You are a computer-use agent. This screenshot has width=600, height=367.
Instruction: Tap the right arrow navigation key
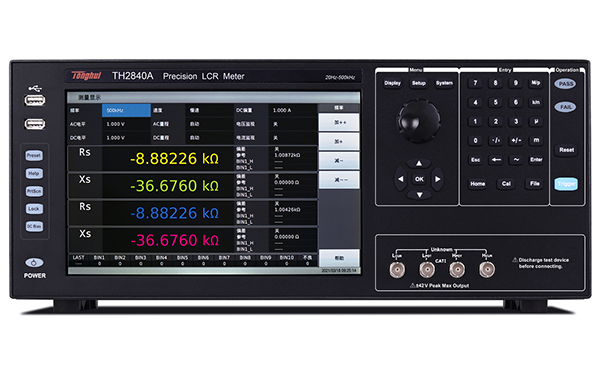pyautogui.click(x=438, y=179)
